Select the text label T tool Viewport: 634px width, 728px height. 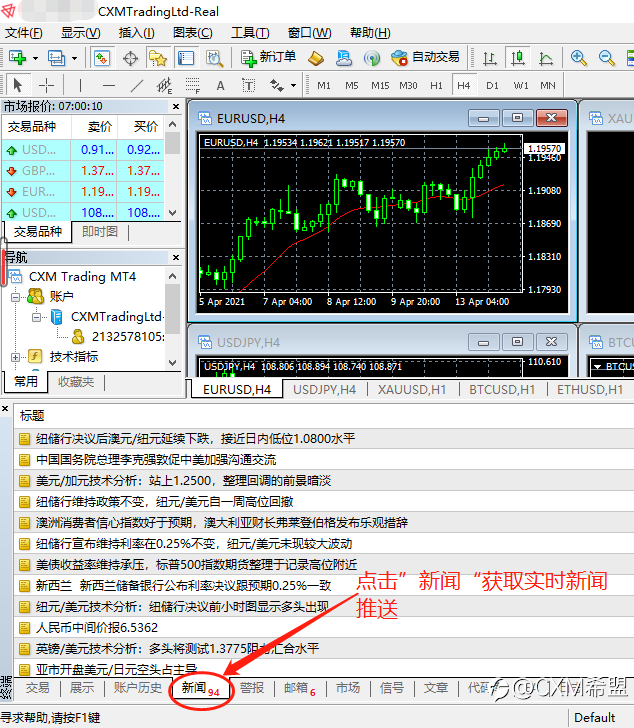248,85
